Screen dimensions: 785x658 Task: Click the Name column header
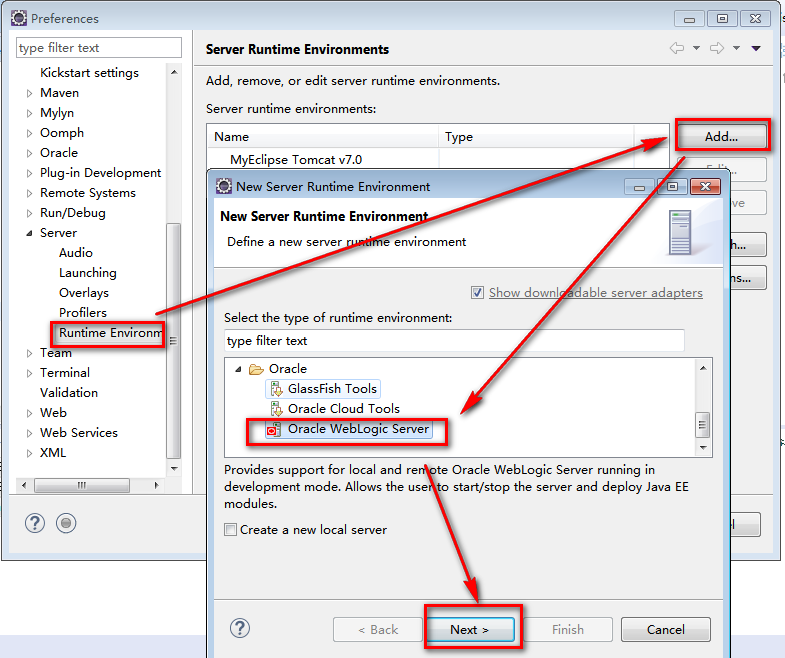coord(323,136)
